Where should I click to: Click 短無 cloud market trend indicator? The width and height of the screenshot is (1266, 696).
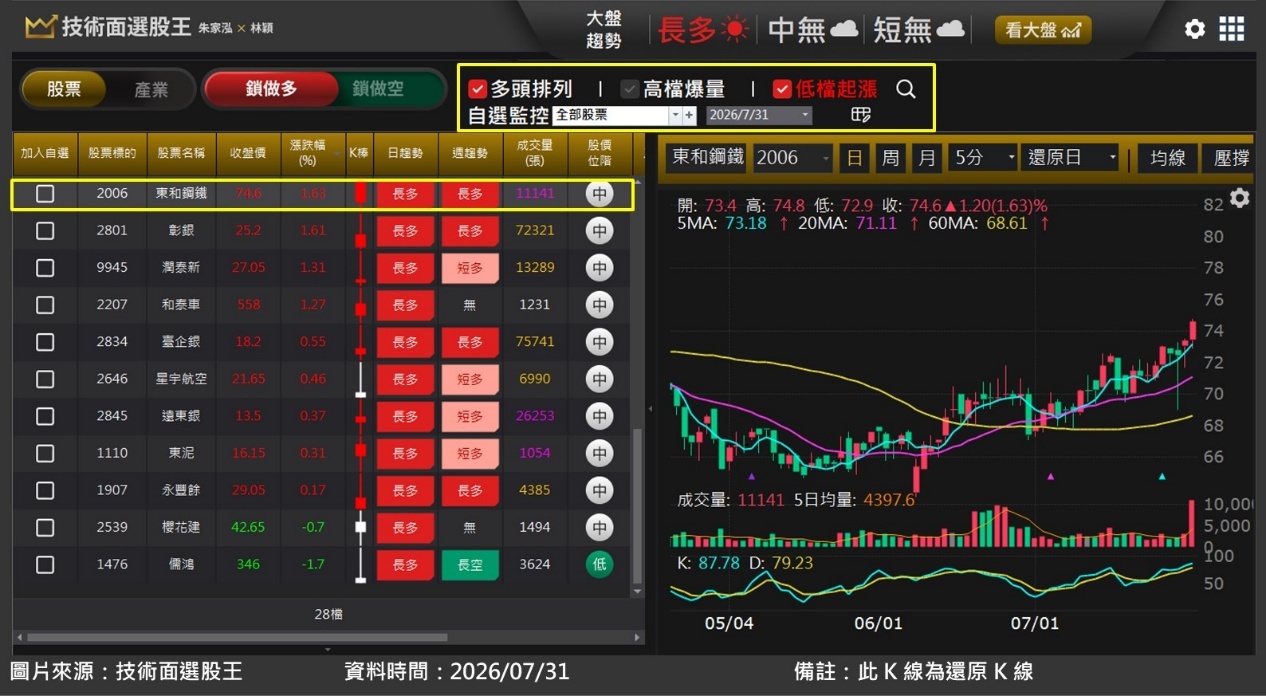tap(919, 30)
